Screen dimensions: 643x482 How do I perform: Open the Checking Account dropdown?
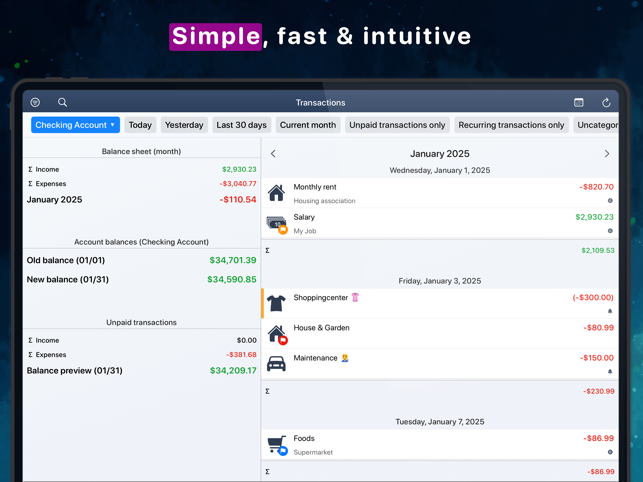(75, 125)
